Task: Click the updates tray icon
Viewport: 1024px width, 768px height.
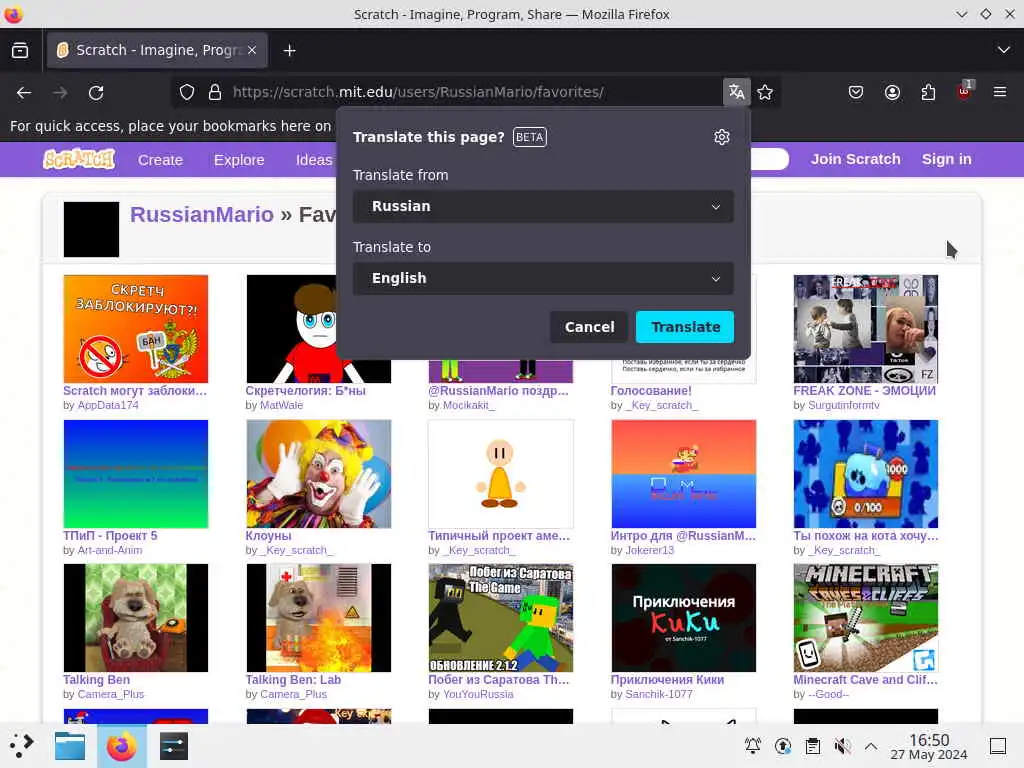Action: [x=782, y=745]
